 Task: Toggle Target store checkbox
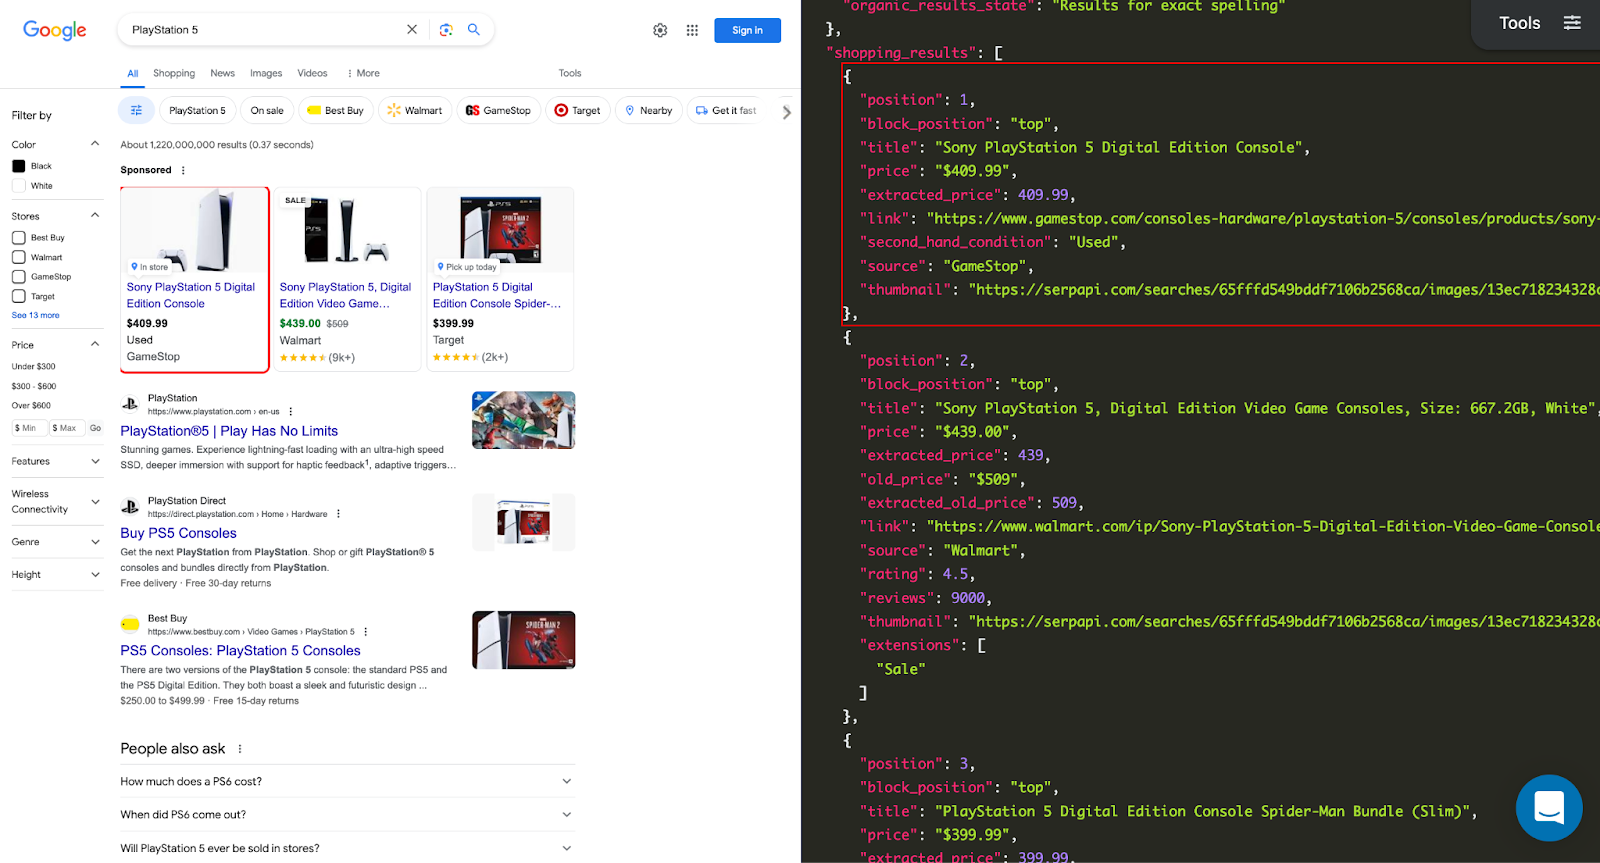[18, 296]
